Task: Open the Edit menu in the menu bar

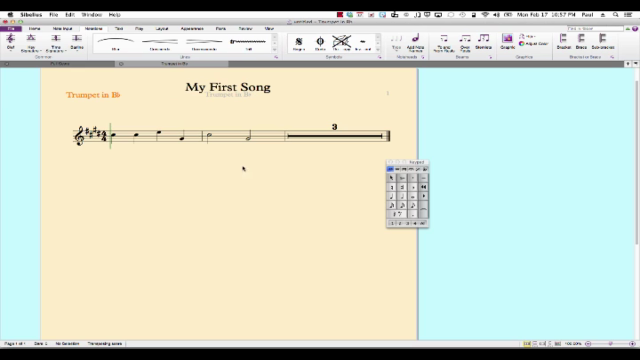Action: (x=70, y=15)
